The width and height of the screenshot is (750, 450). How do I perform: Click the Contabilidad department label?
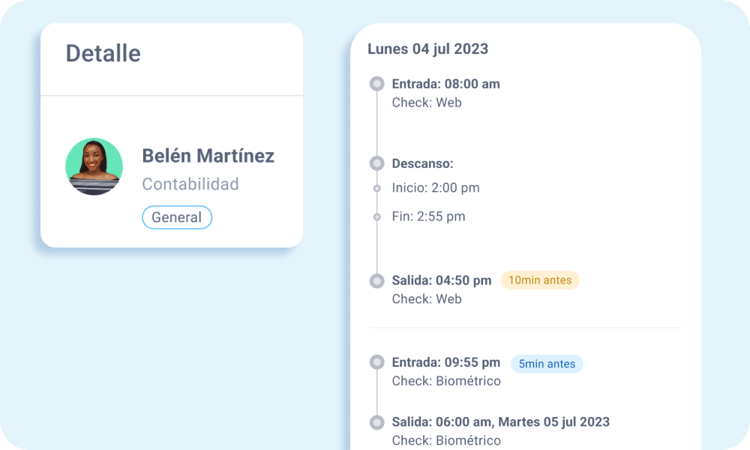[x=190, y=184]
